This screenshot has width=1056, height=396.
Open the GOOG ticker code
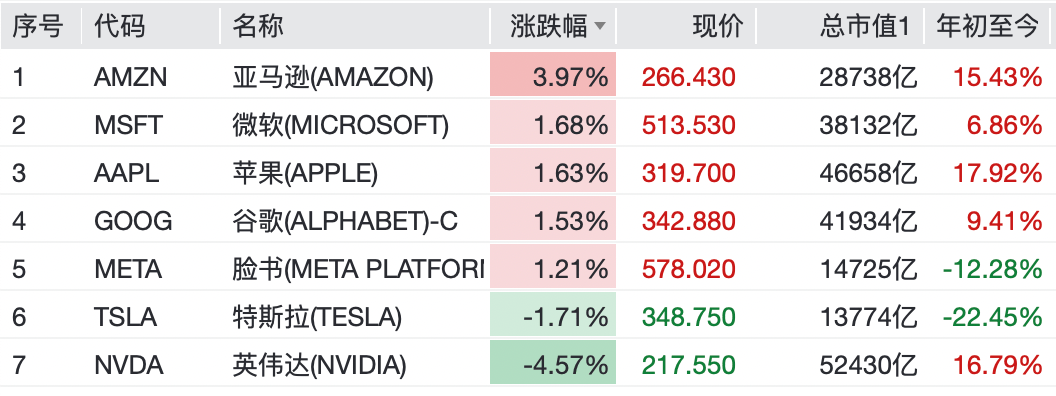pos(133,222)
